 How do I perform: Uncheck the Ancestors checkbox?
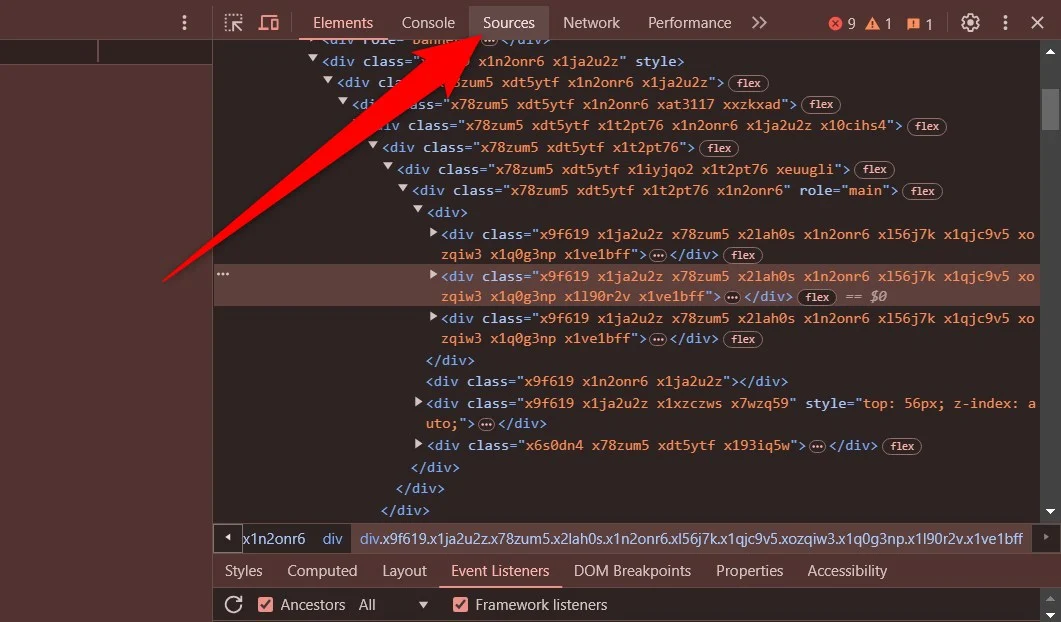click(x=265, y=604)
